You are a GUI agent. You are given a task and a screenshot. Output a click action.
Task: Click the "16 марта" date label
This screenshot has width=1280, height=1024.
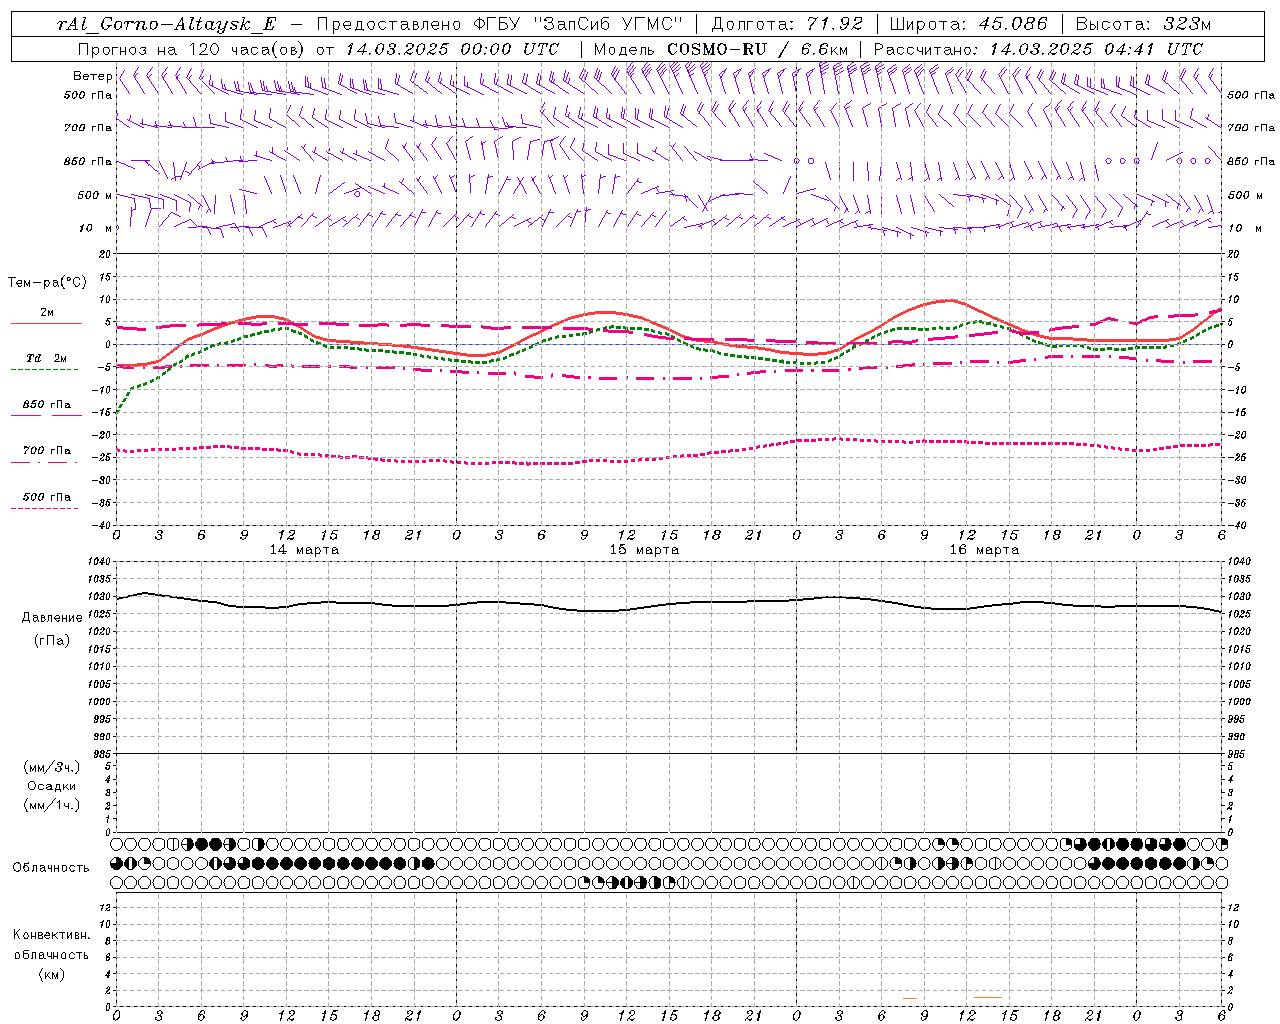click(x=984, y=549)
